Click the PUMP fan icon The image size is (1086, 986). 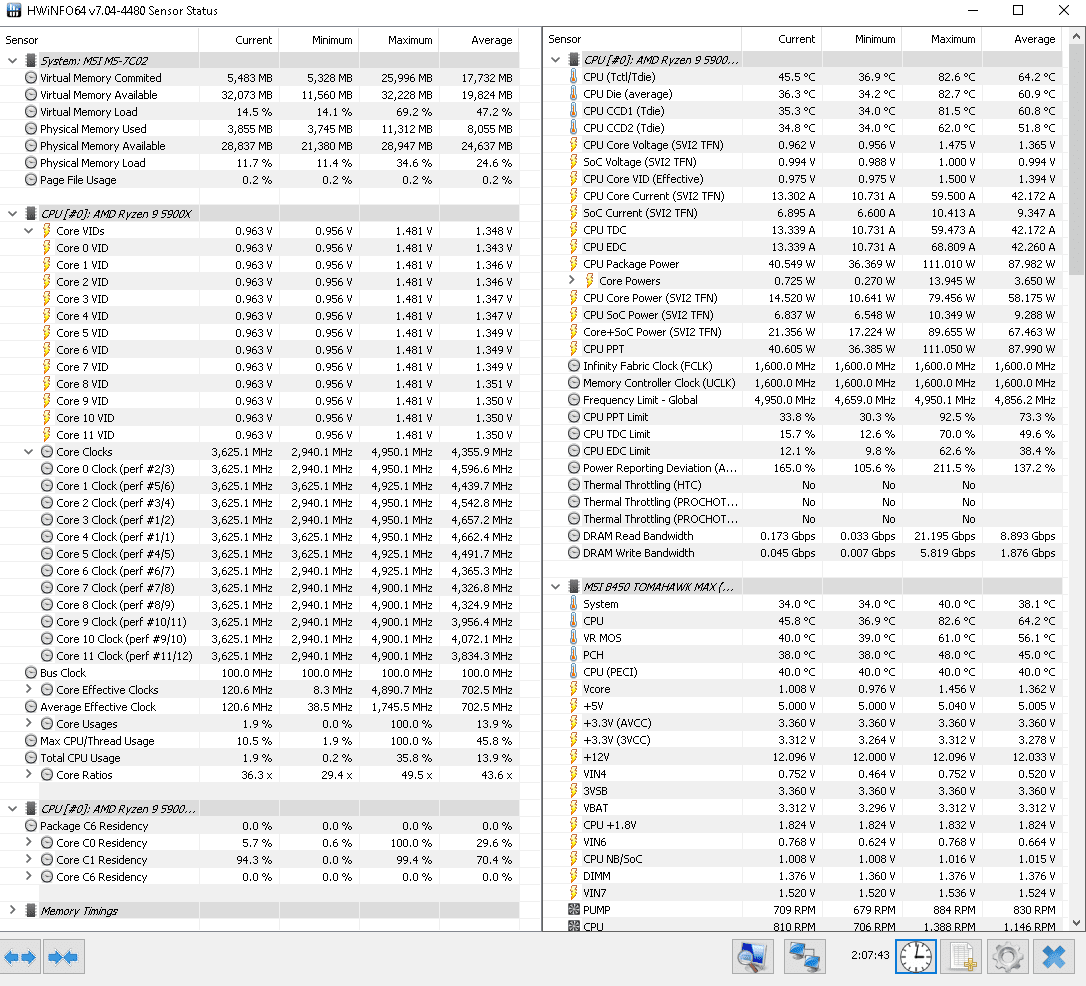(x=573, y=910)
